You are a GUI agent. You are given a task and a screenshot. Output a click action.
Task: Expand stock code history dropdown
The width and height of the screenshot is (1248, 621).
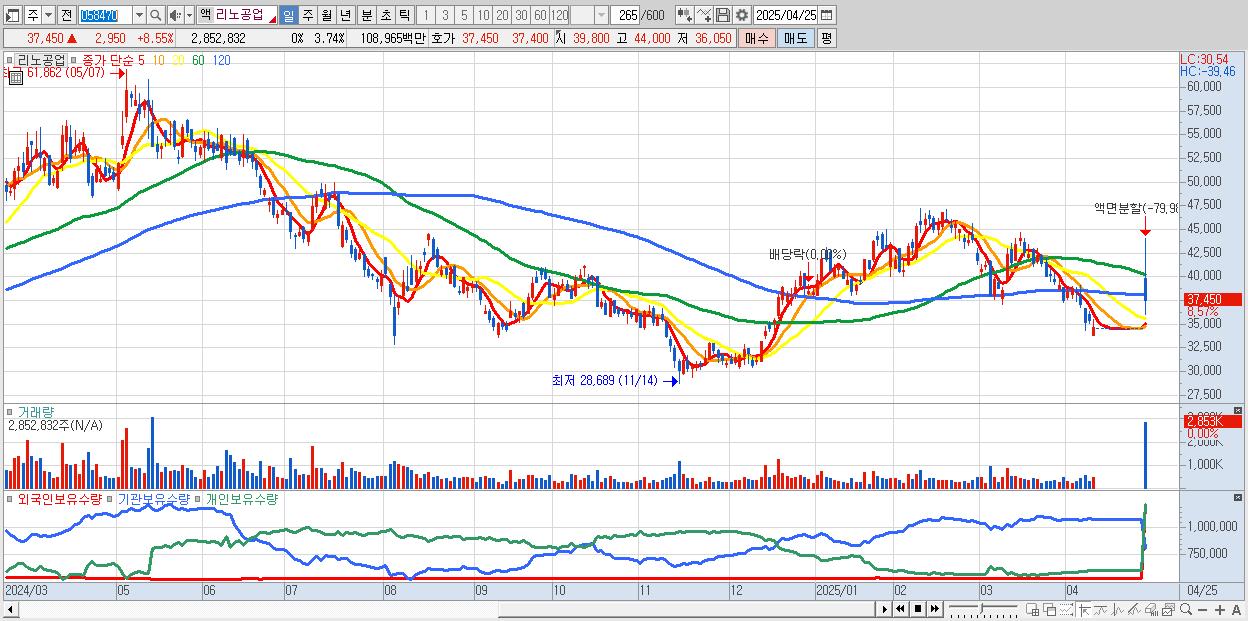139,15
